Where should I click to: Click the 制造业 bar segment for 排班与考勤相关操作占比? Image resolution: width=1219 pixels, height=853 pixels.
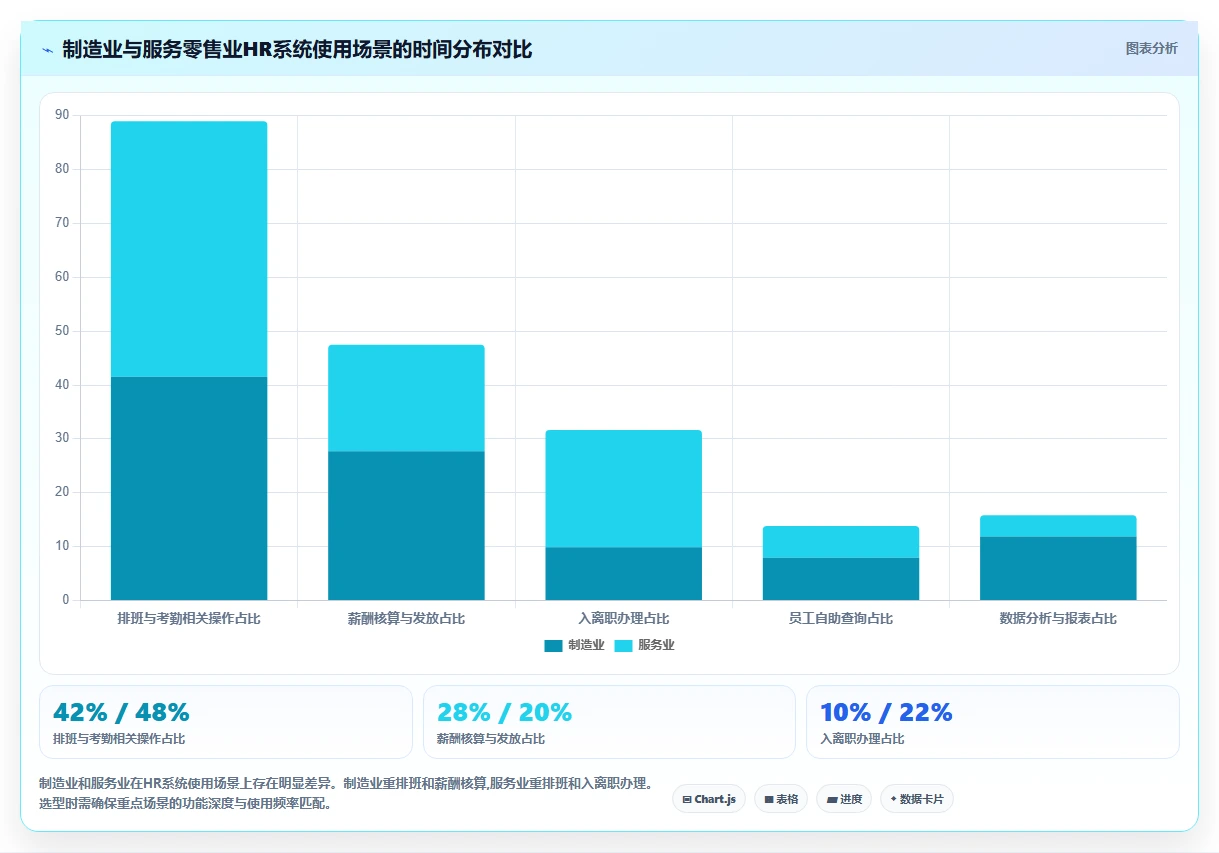(x=189, y=488)
